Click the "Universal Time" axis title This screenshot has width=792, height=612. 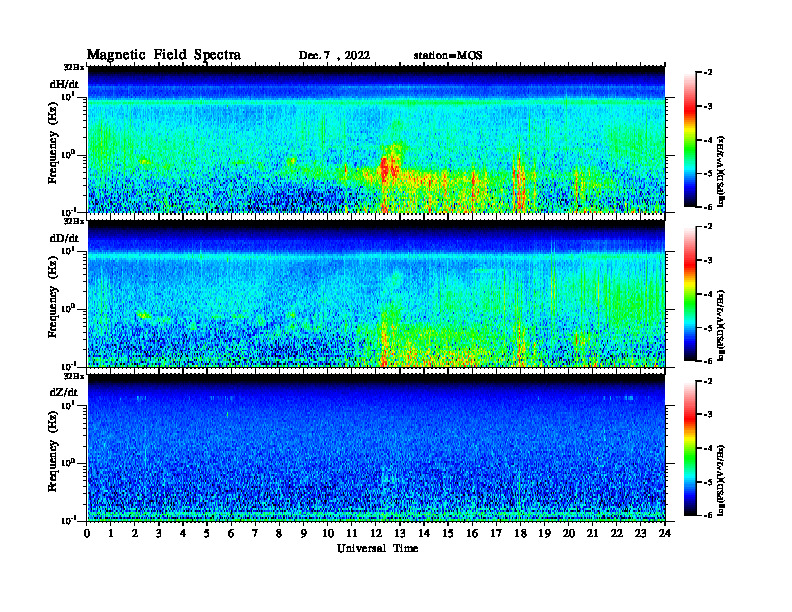(377, 548)
